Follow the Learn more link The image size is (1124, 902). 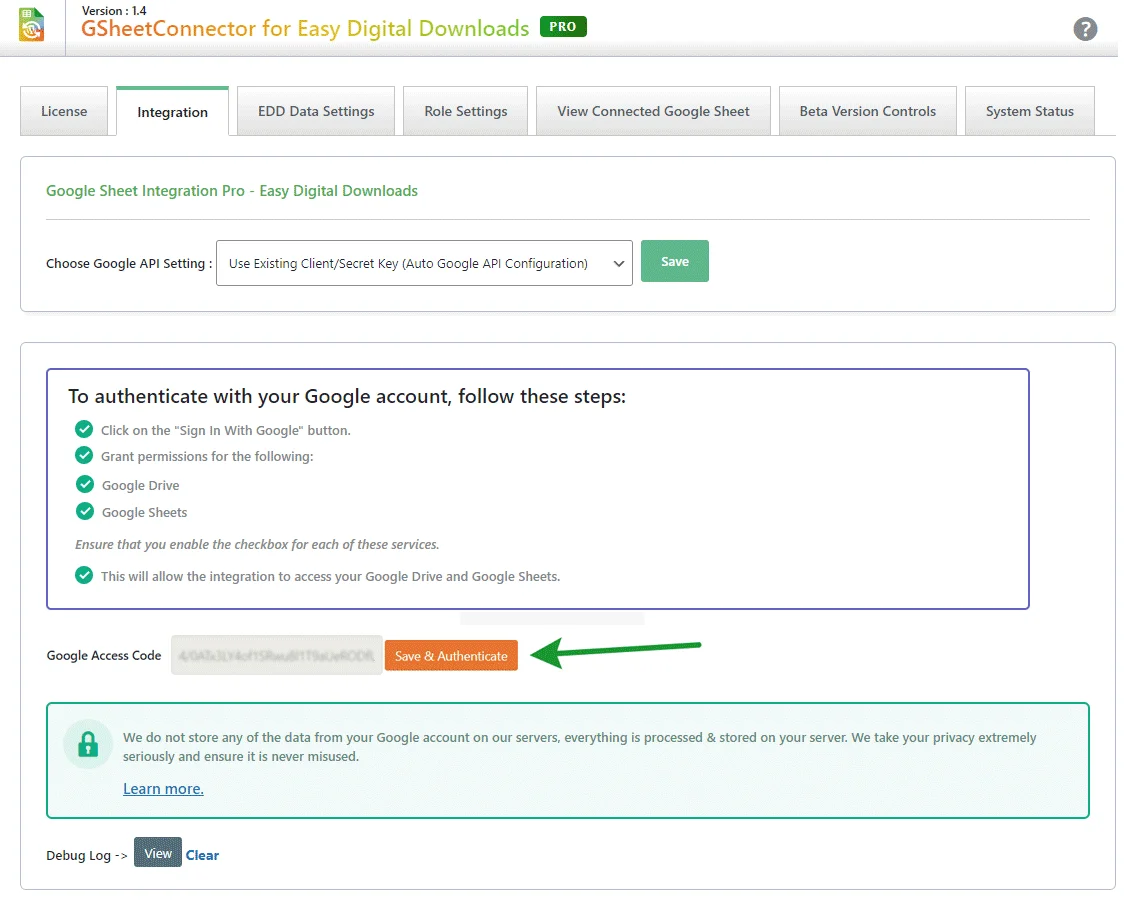click(x=163, y=789)
